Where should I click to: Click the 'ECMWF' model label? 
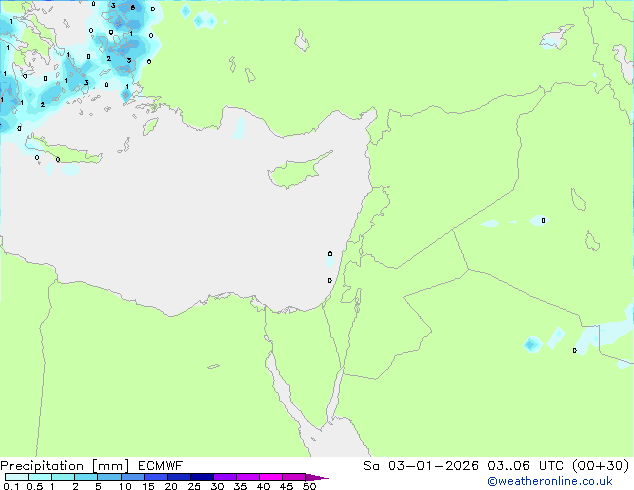tap(161, 466)
